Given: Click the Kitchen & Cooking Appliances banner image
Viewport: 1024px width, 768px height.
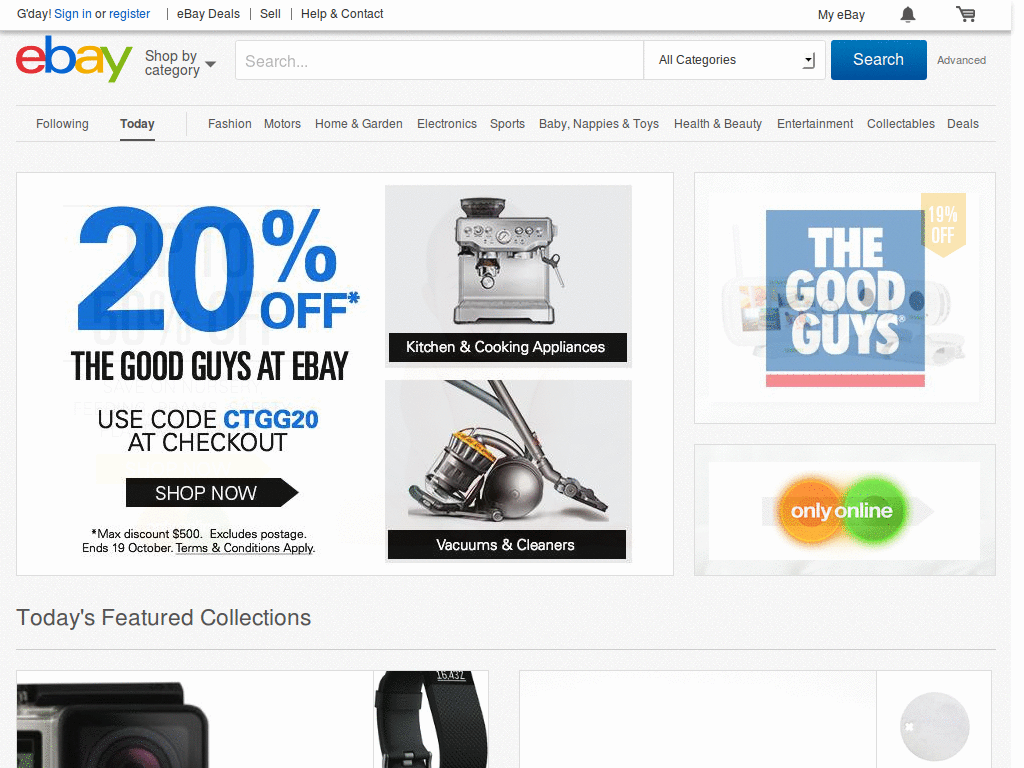Looking at the screenshot, I should [x=507, y=275].
